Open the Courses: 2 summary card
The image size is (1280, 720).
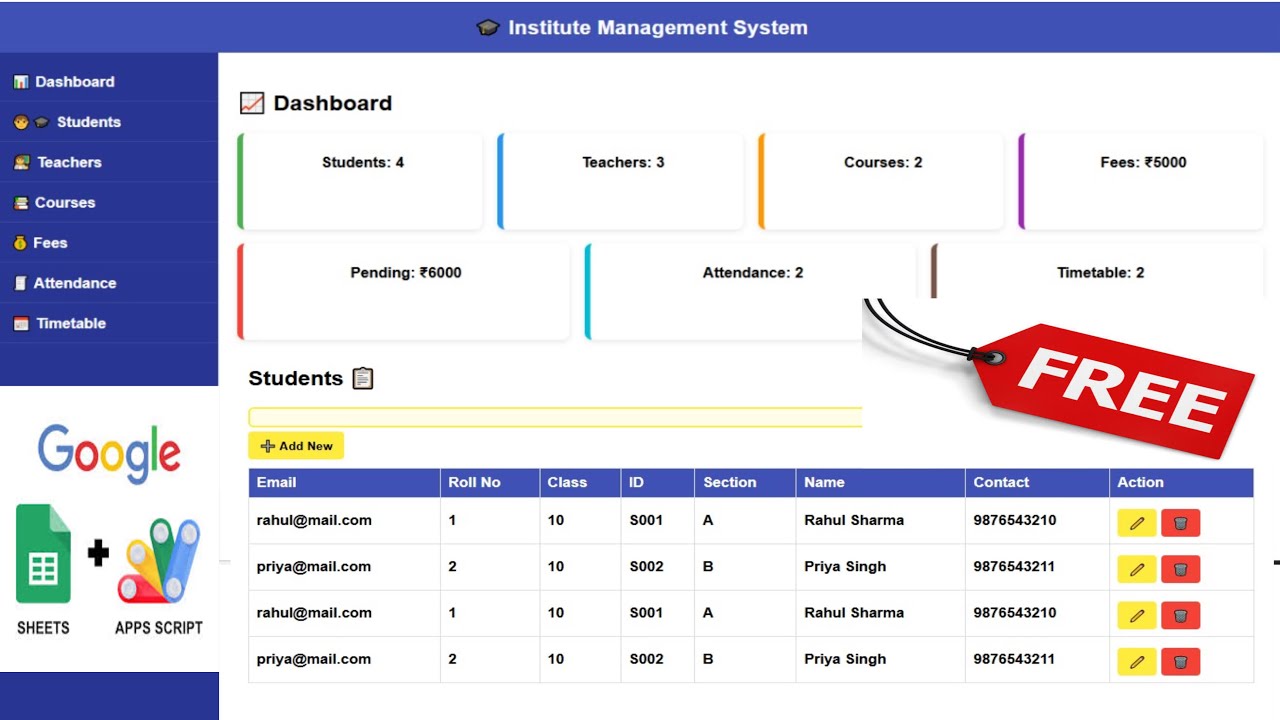(881, 181)
